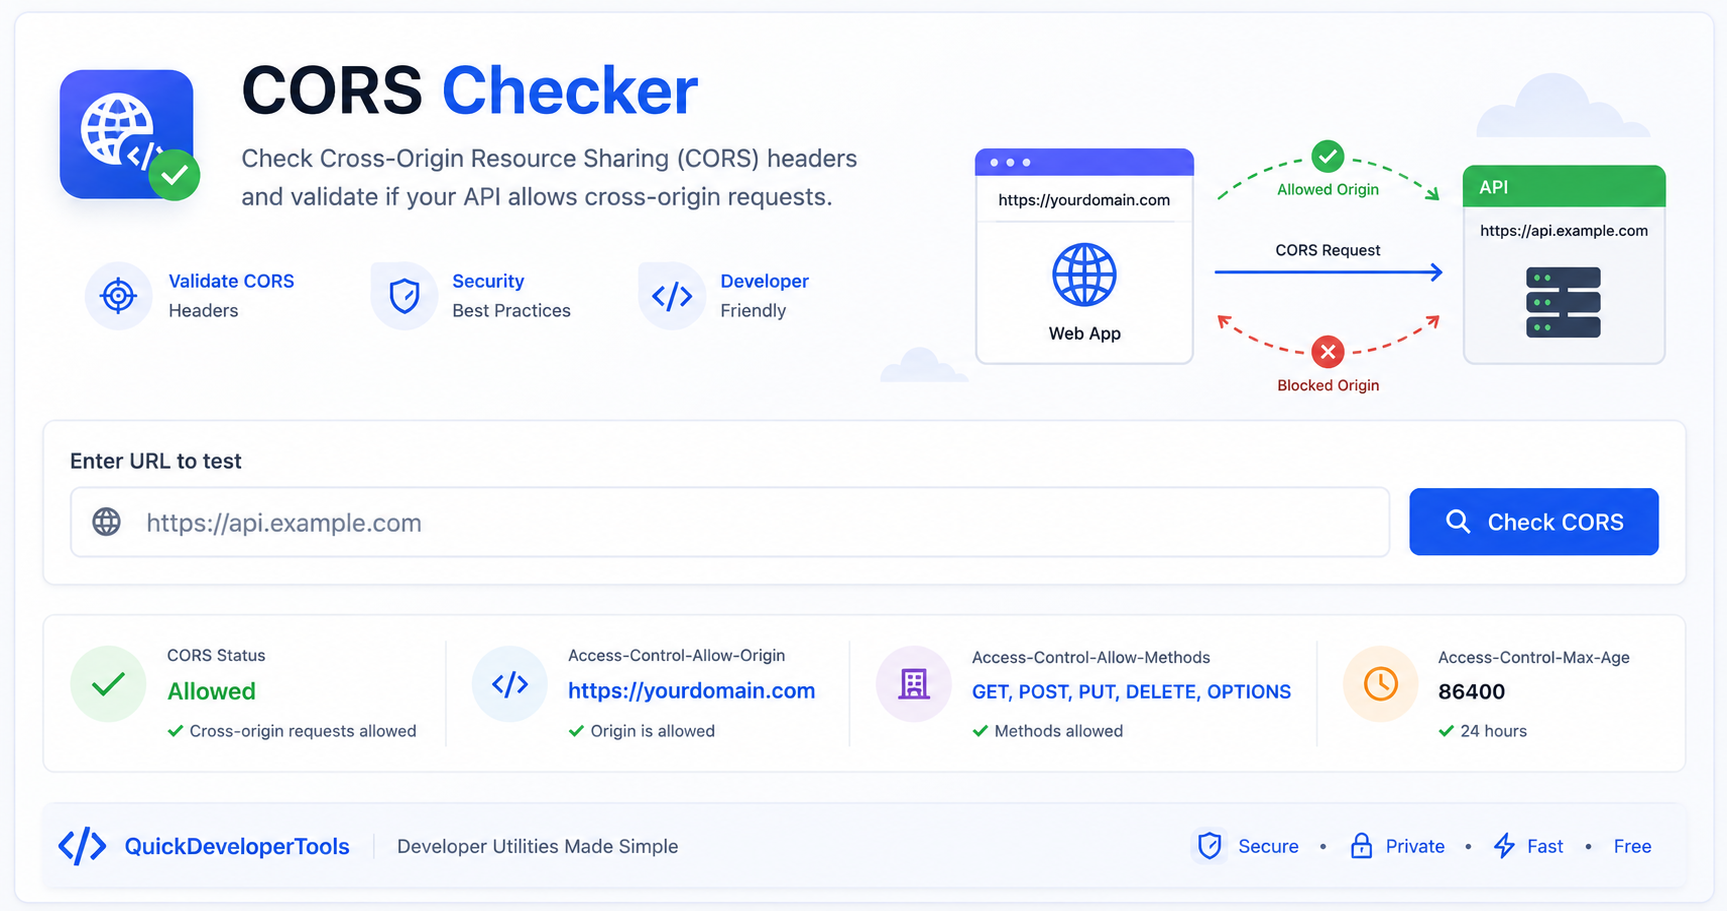Image resolution: width=1727 pixels, height=911 pixels.
Task: Click the Secure shield icon in footer
Action: click(1210, 846)
